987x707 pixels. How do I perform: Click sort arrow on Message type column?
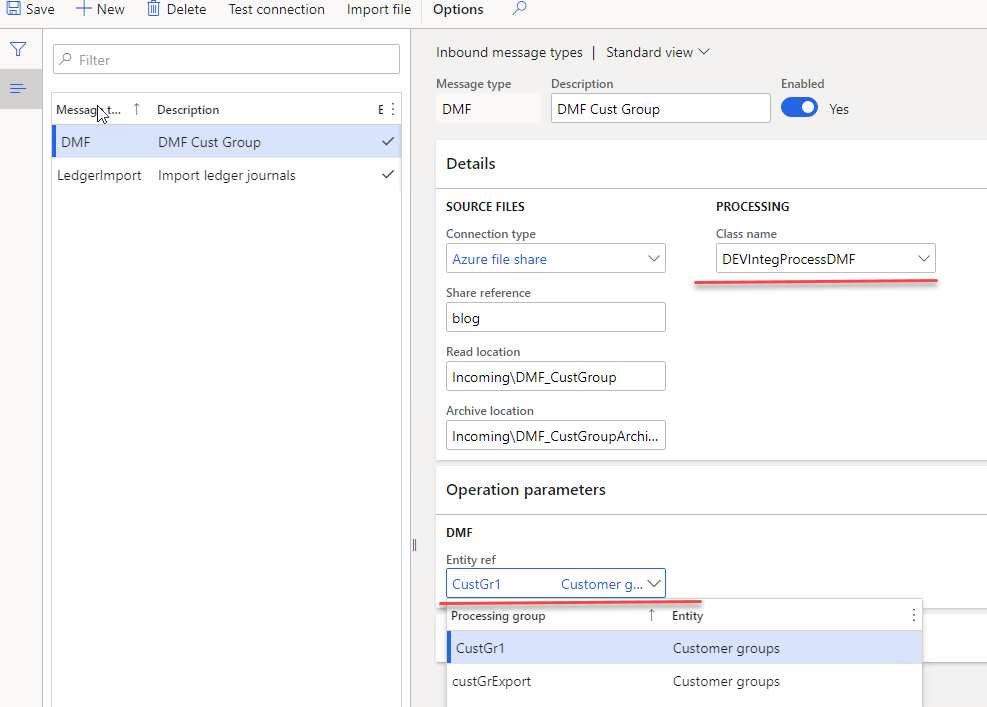click(137, 110)
